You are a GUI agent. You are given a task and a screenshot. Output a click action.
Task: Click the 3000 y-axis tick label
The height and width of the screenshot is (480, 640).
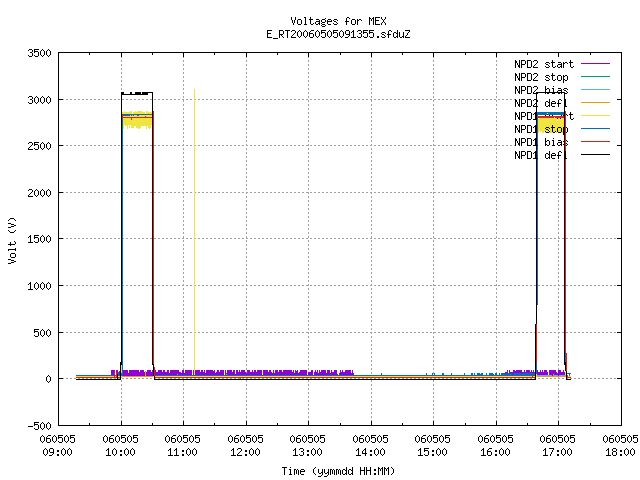[39, 100]
